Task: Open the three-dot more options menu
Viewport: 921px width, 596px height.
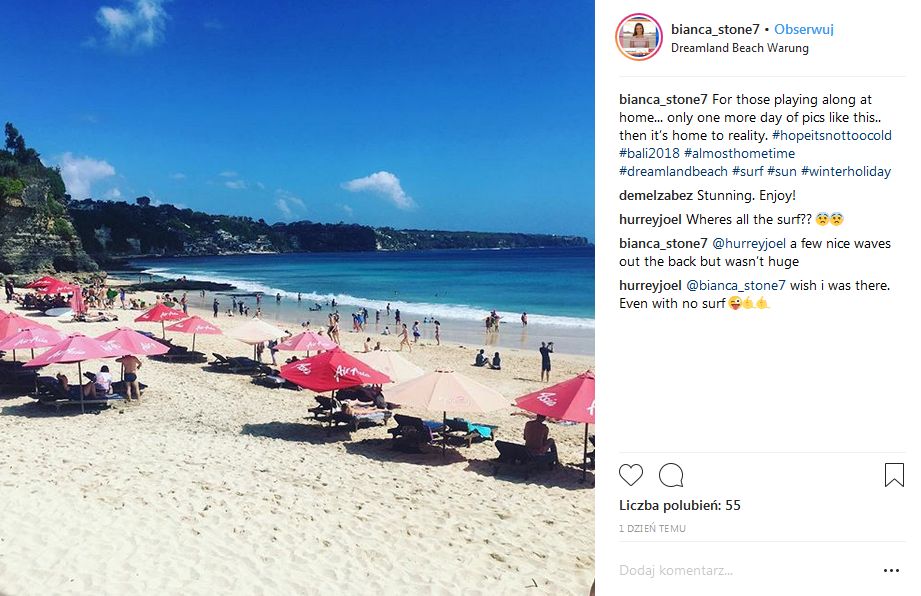Action: (x=891, y=570)
